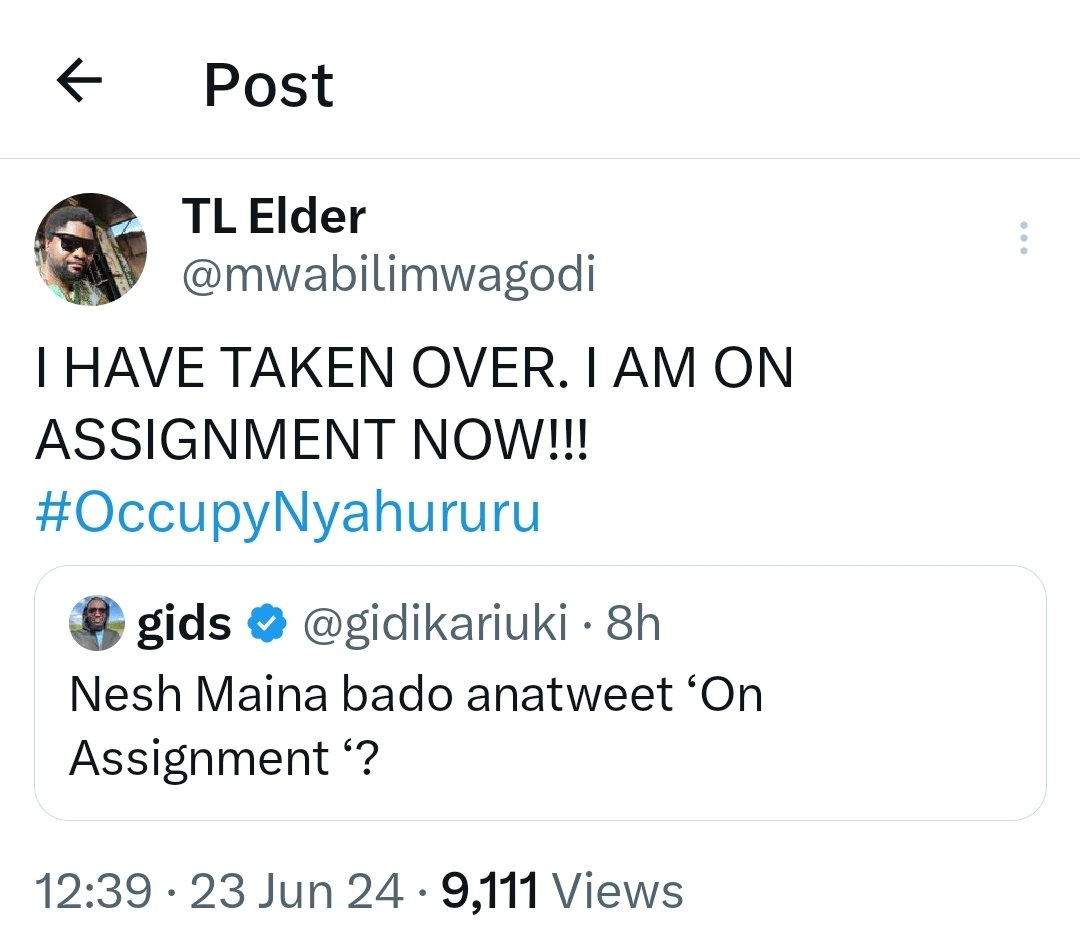Tap the back arrow icon
The width and height of the screenshot is (1080, 946).
tap(80, 82)
